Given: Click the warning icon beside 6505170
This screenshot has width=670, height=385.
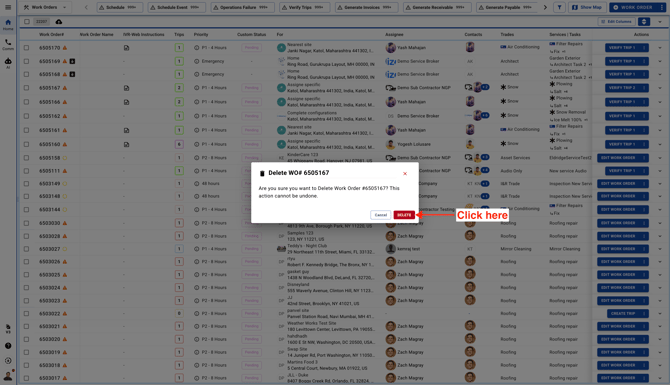Looking at the screenshot, I should (x=65, y=48).
